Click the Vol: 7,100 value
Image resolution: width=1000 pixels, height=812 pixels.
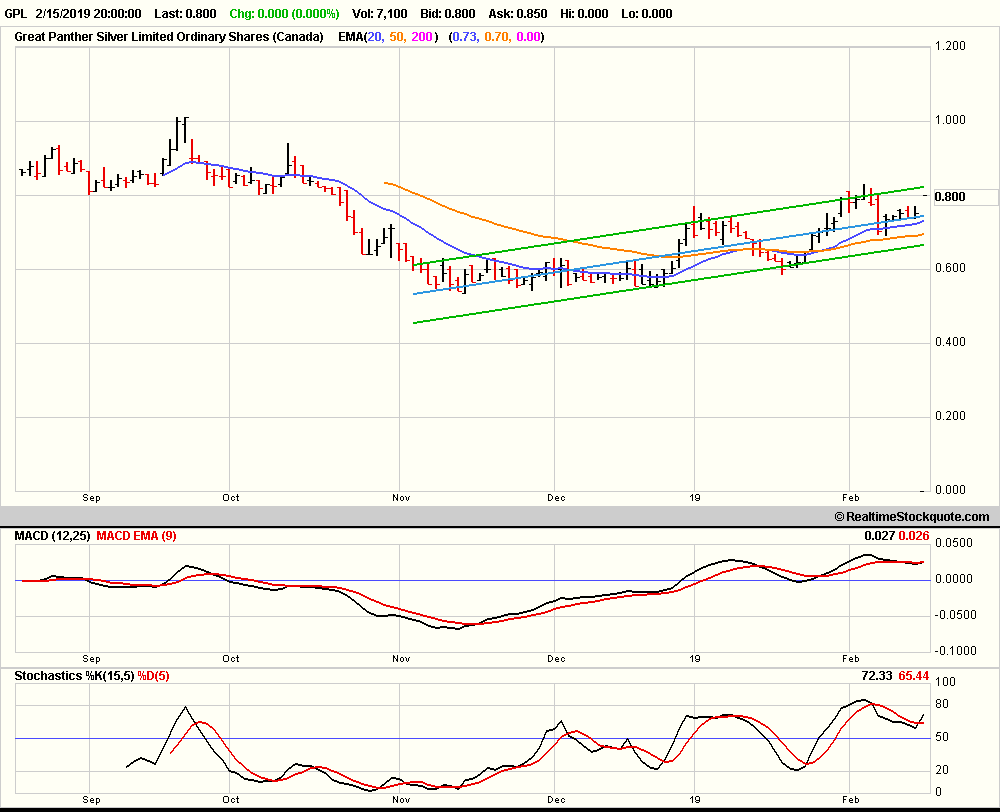point(379,13)
